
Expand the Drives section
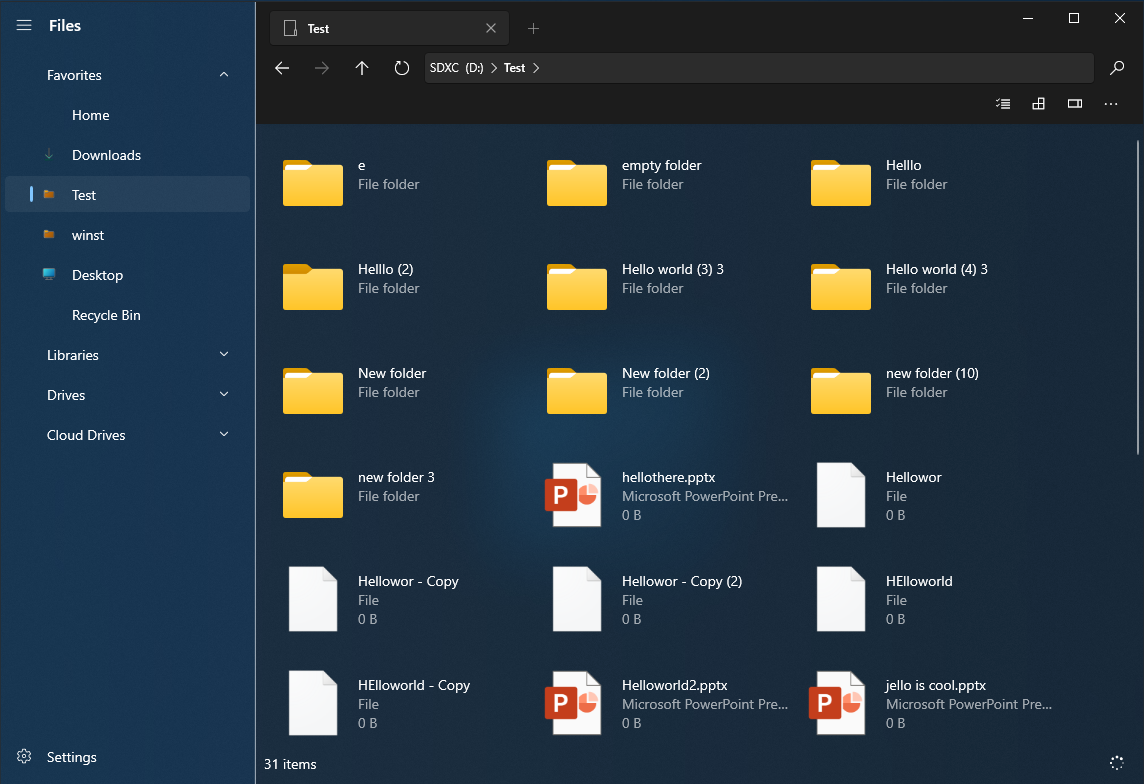[223, 394]
